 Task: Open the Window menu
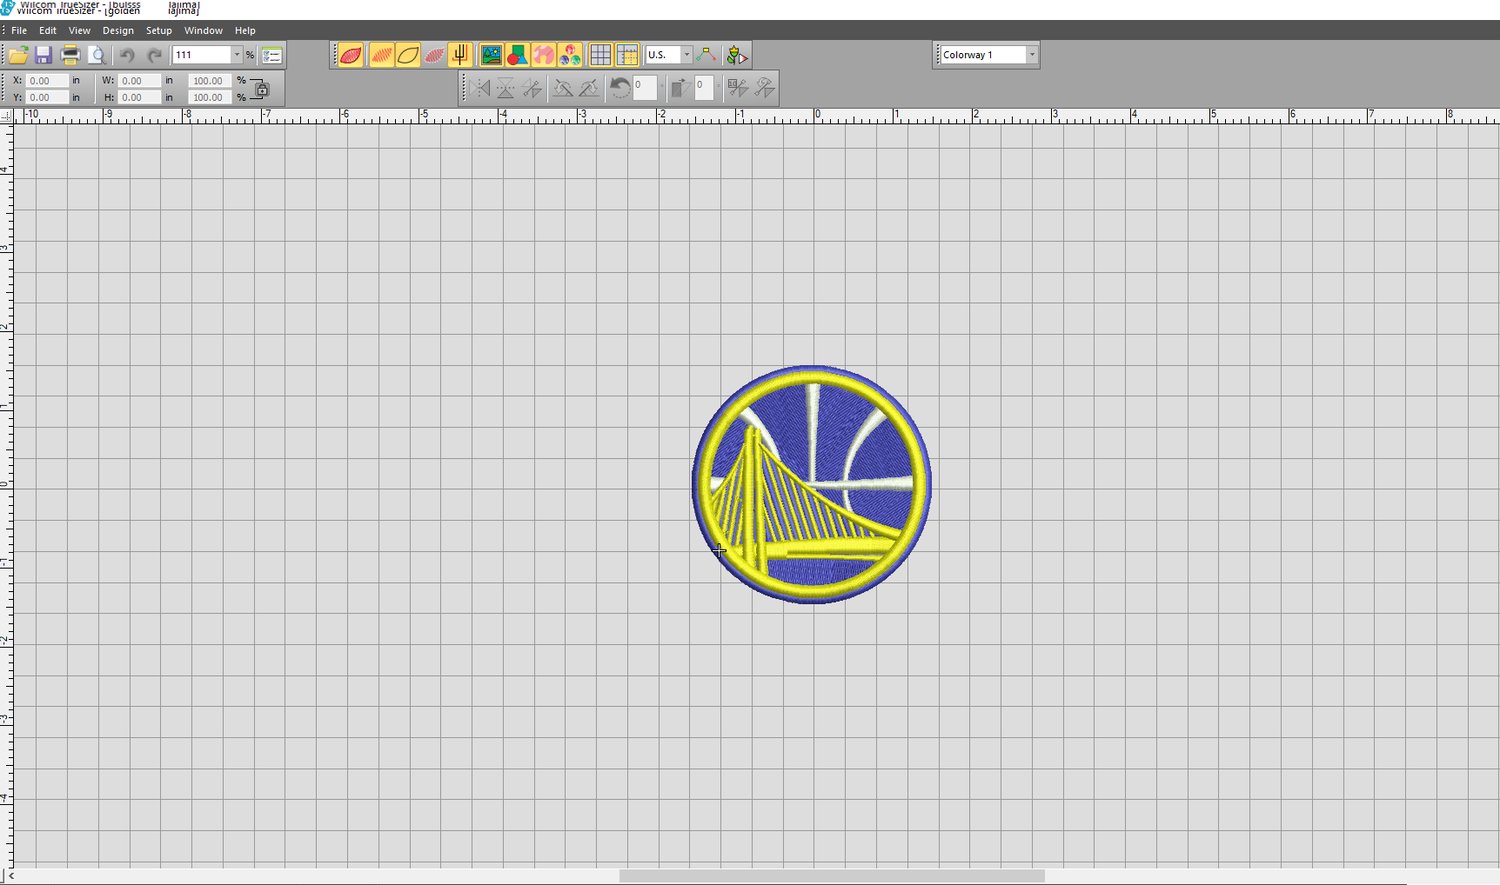(203, 31)
